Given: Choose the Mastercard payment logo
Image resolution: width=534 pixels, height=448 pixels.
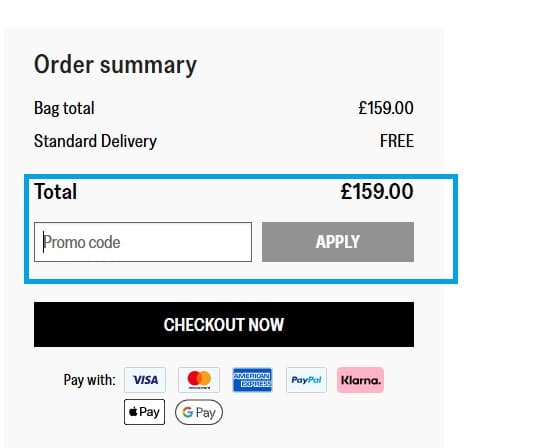Looking at the screenshot, I should [199, 380].
